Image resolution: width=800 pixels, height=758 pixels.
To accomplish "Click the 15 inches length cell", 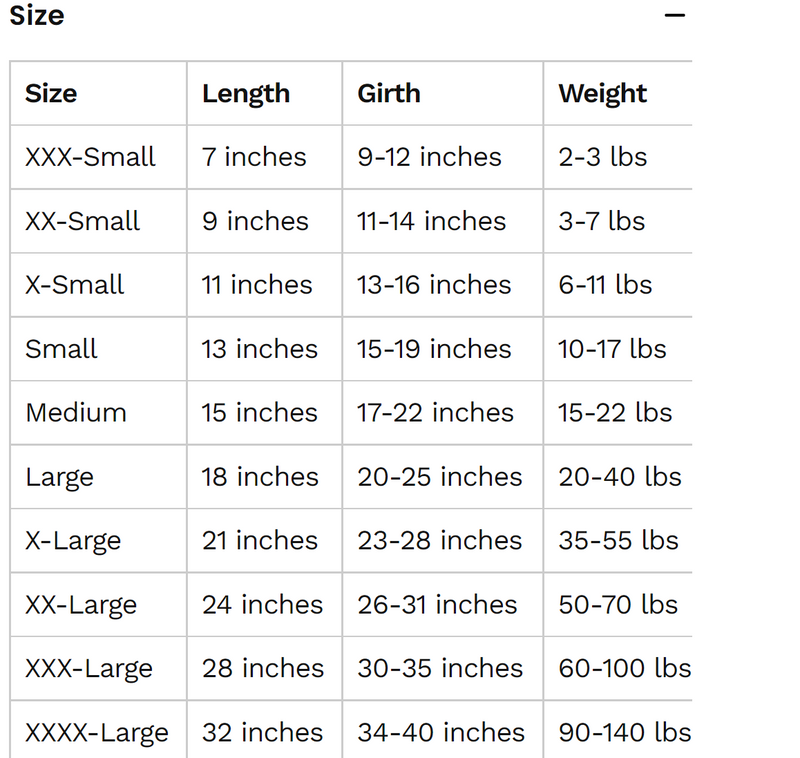I will (265, 413).
